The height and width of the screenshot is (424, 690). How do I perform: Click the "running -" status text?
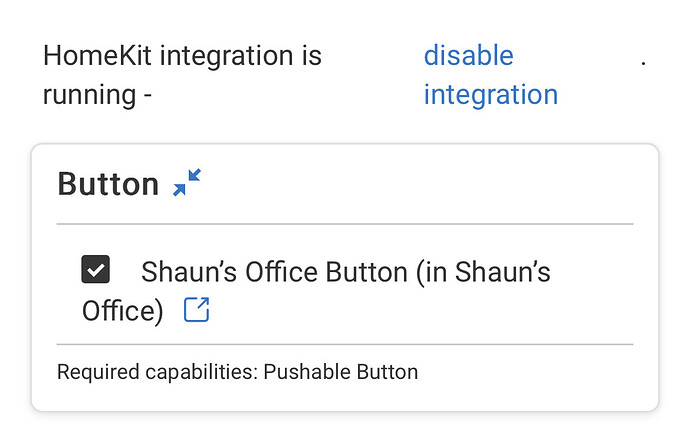click(97, 95)
